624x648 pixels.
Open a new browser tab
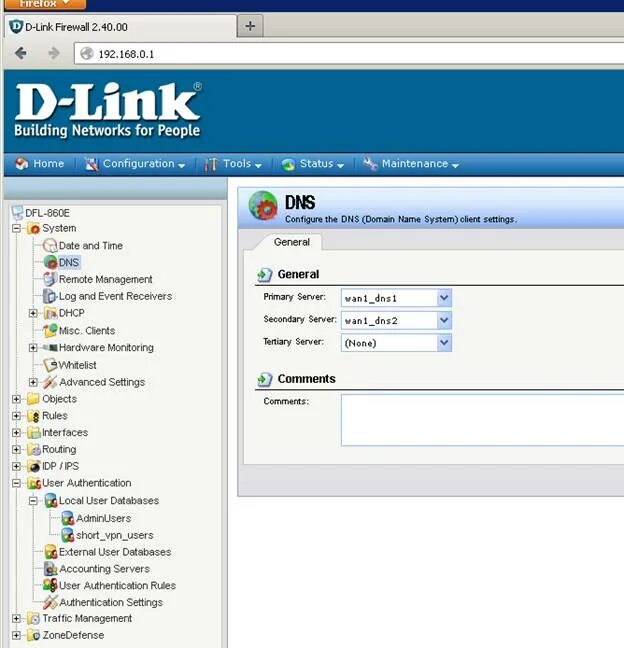[x=250, y=26]
